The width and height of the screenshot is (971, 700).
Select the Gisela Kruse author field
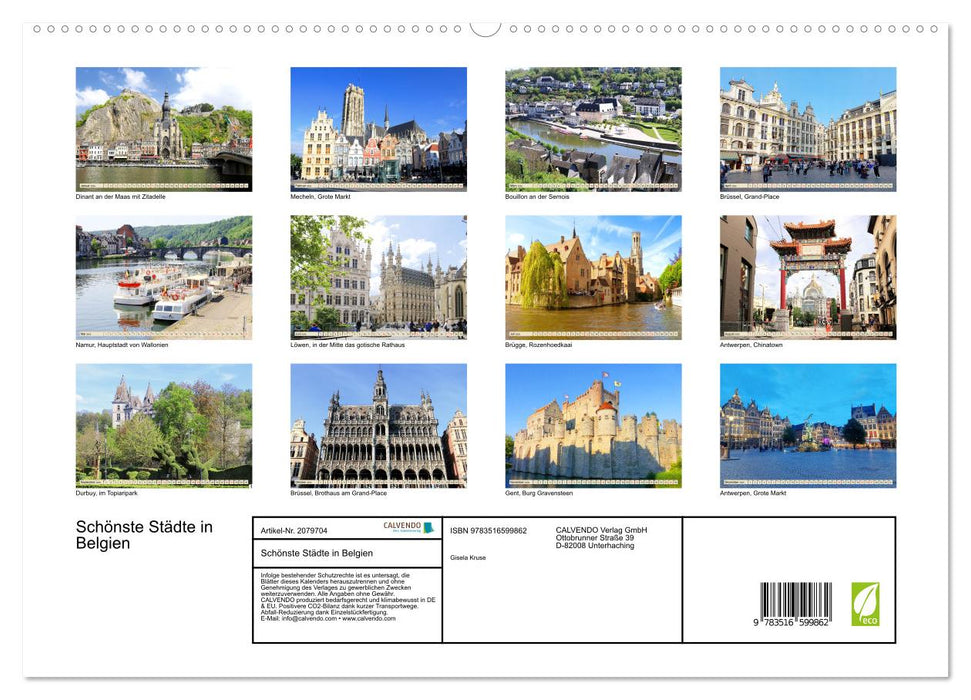coord(467,556)
